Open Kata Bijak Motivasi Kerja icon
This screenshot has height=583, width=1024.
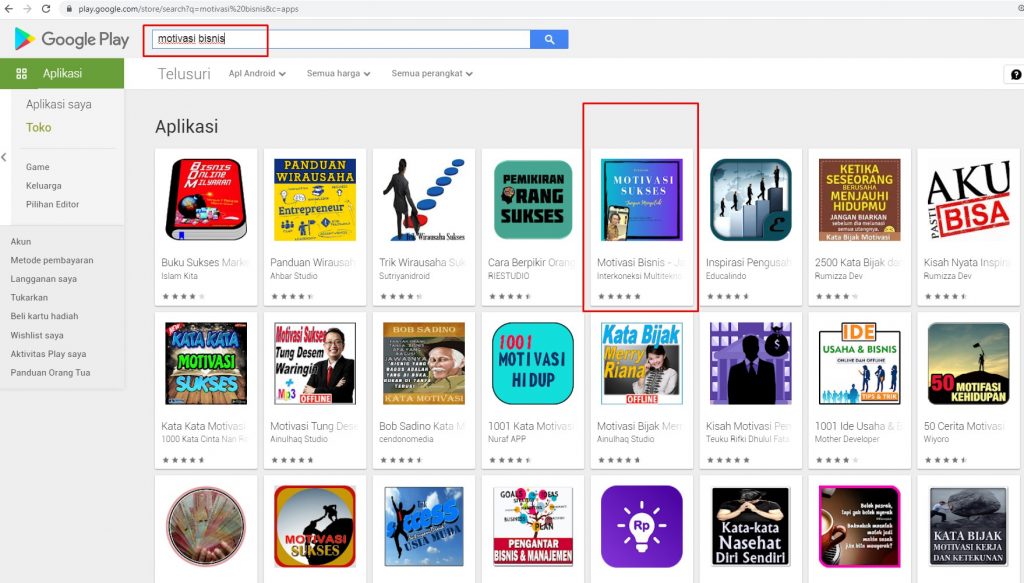pos(968,526)
